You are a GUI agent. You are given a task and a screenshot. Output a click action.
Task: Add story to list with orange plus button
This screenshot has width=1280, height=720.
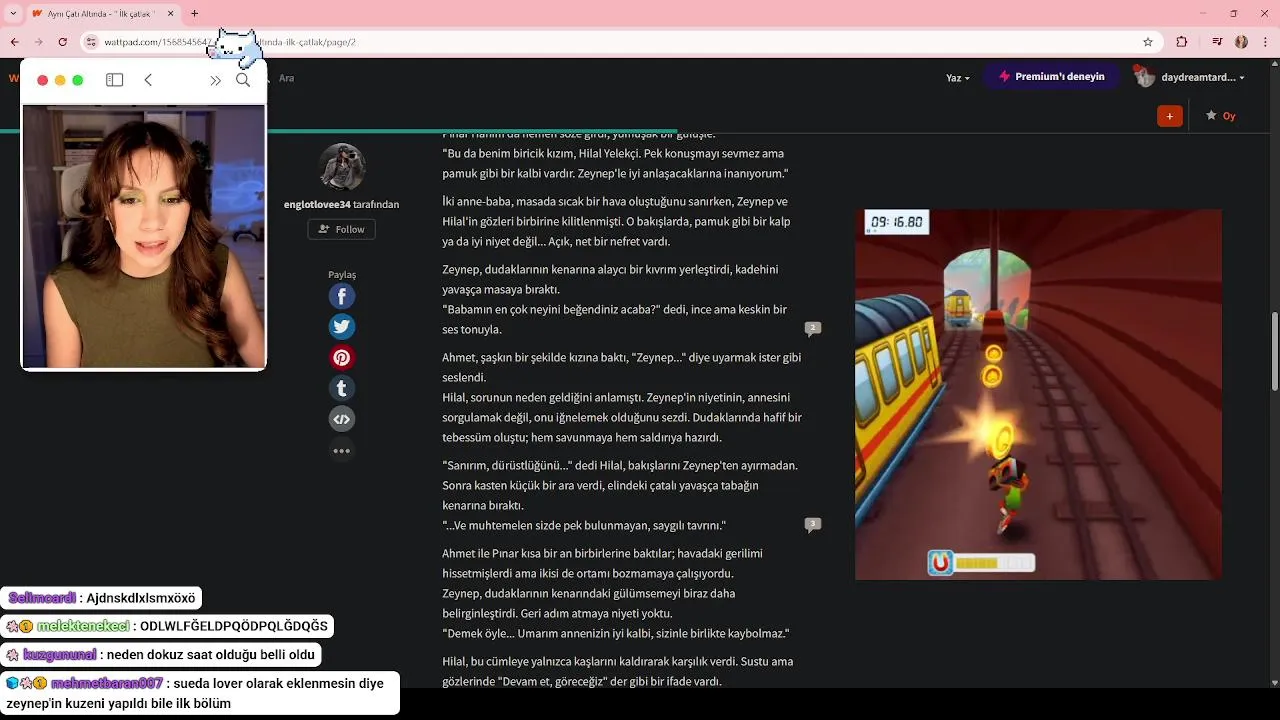click(x=1170, y=116)
